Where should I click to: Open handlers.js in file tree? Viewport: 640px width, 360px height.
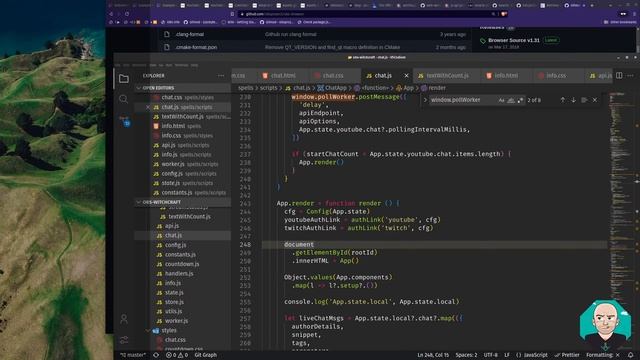[182, 273]
